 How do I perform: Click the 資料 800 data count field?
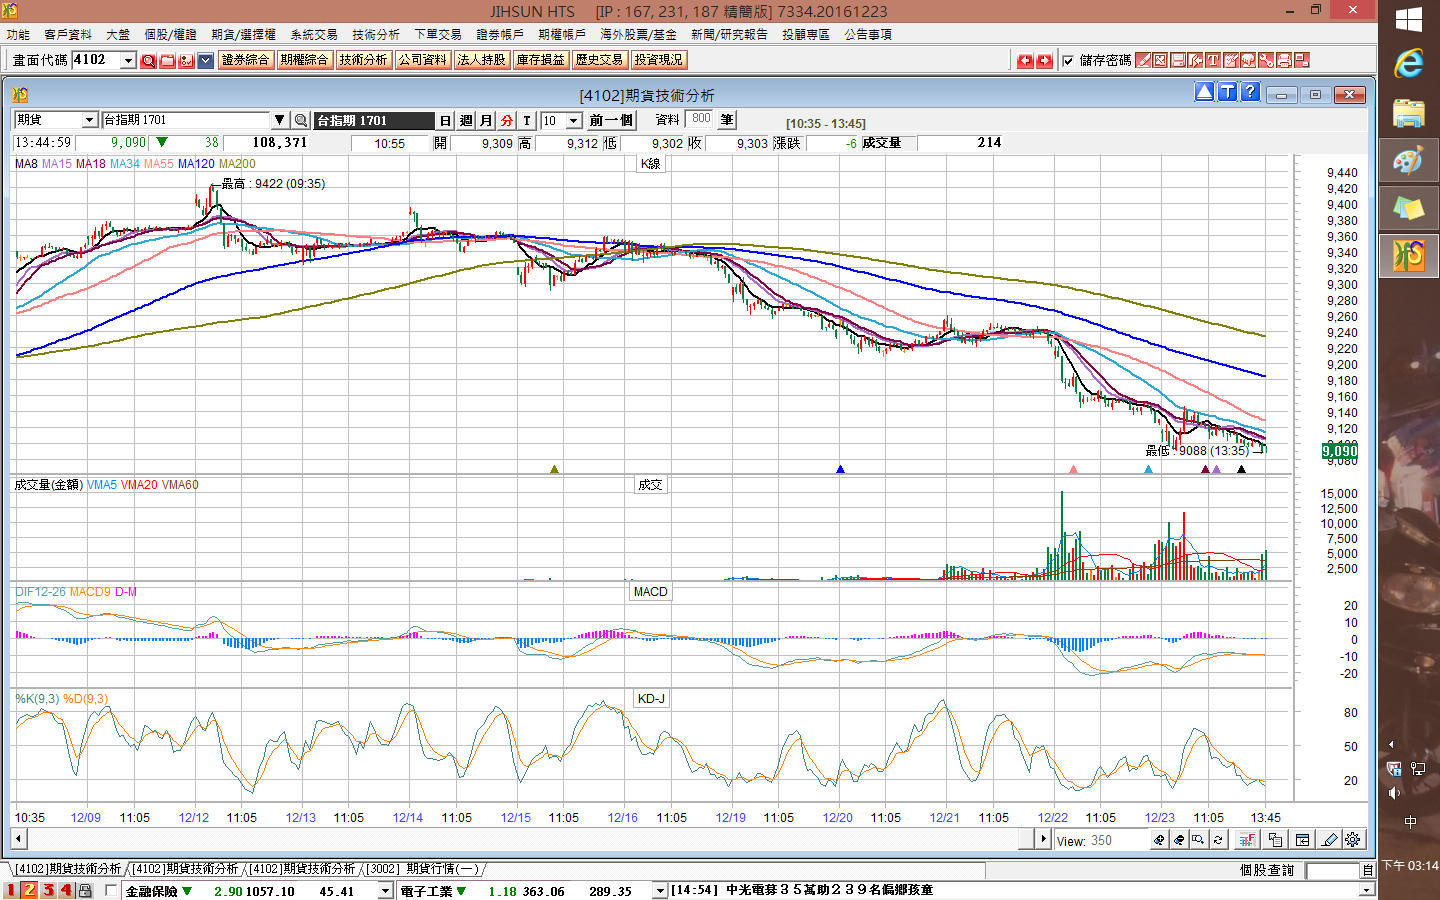tap(701, 119)
